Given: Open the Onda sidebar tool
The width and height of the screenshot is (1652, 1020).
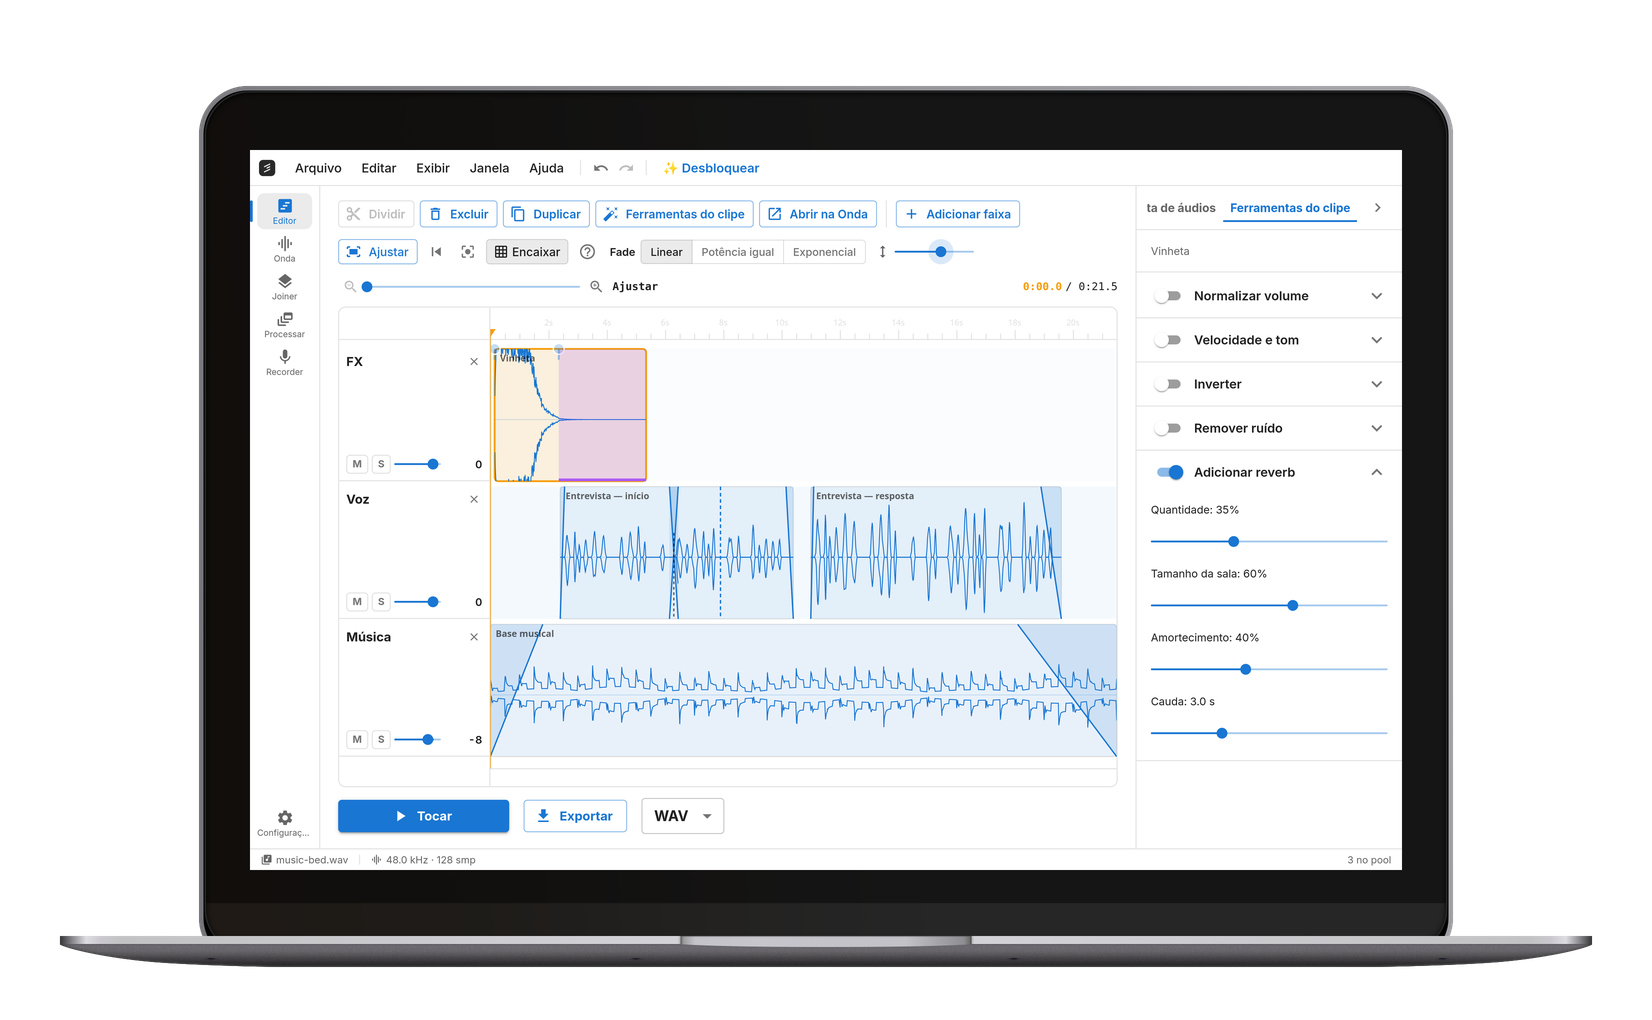Looking at the screenshot, I should point(285,249).
